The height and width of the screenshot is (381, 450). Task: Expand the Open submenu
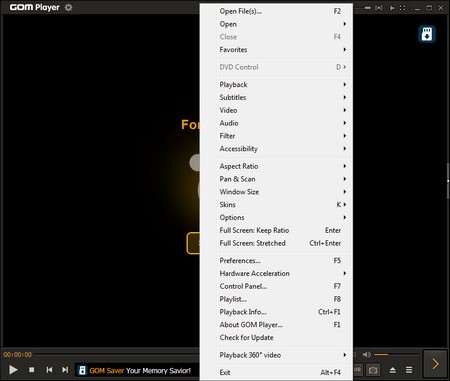pos(280,24)
